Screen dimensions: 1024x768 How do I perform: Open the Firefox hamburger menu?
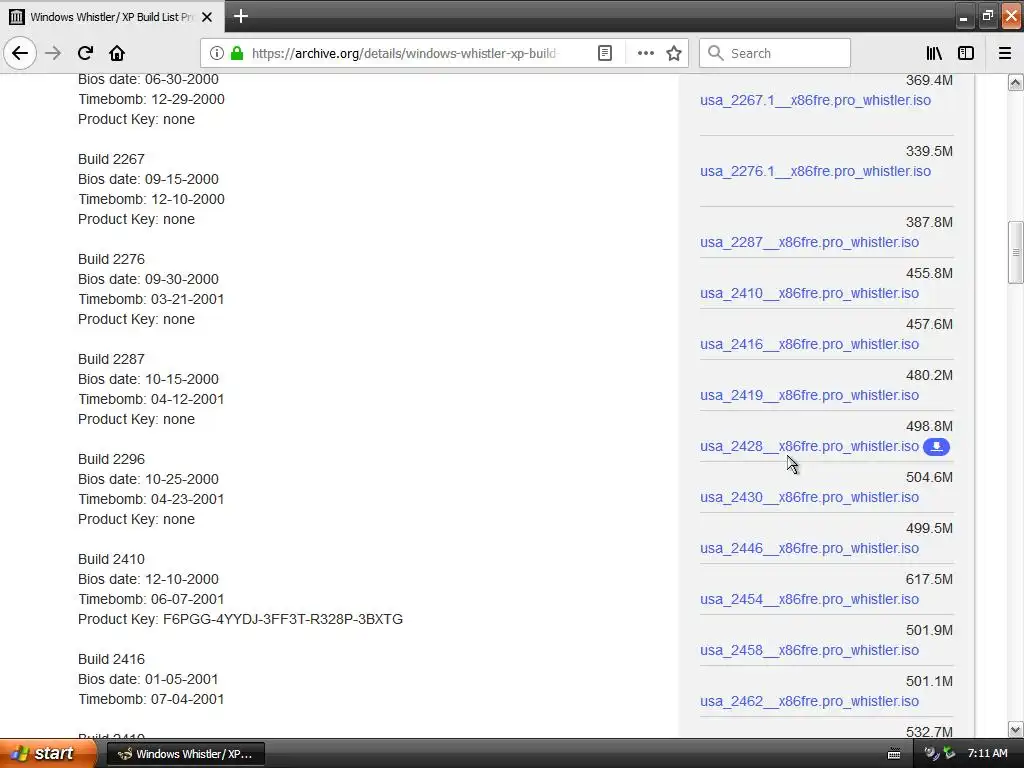coord(1004,53)
